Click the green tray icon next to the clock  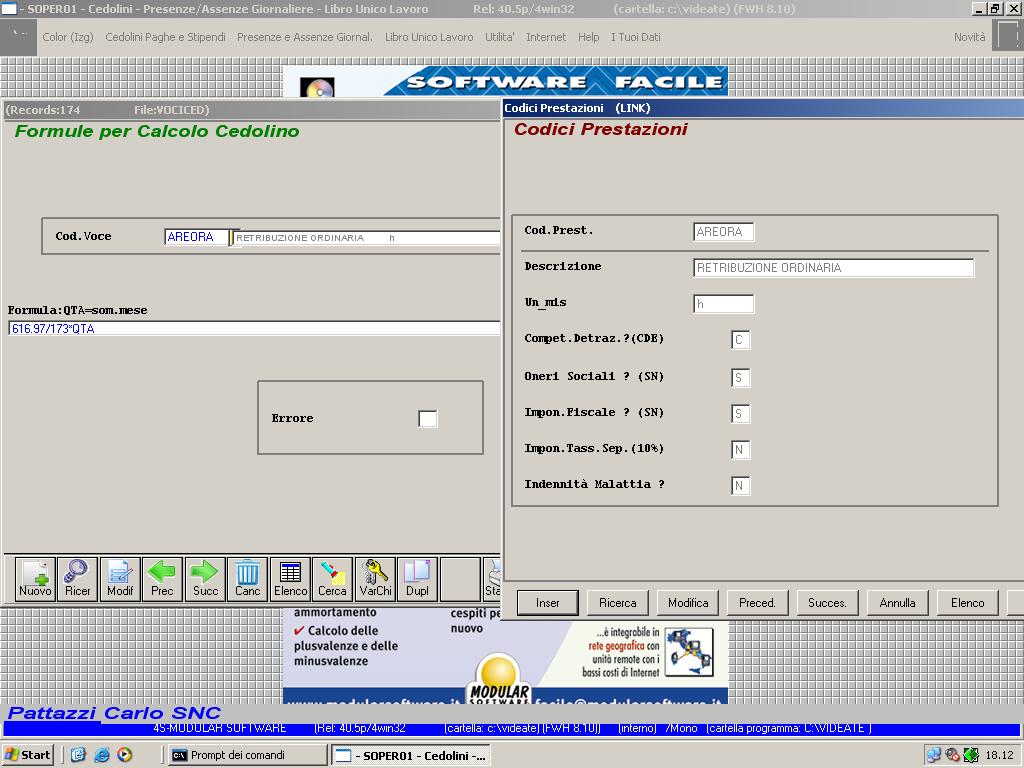point(971,755)
